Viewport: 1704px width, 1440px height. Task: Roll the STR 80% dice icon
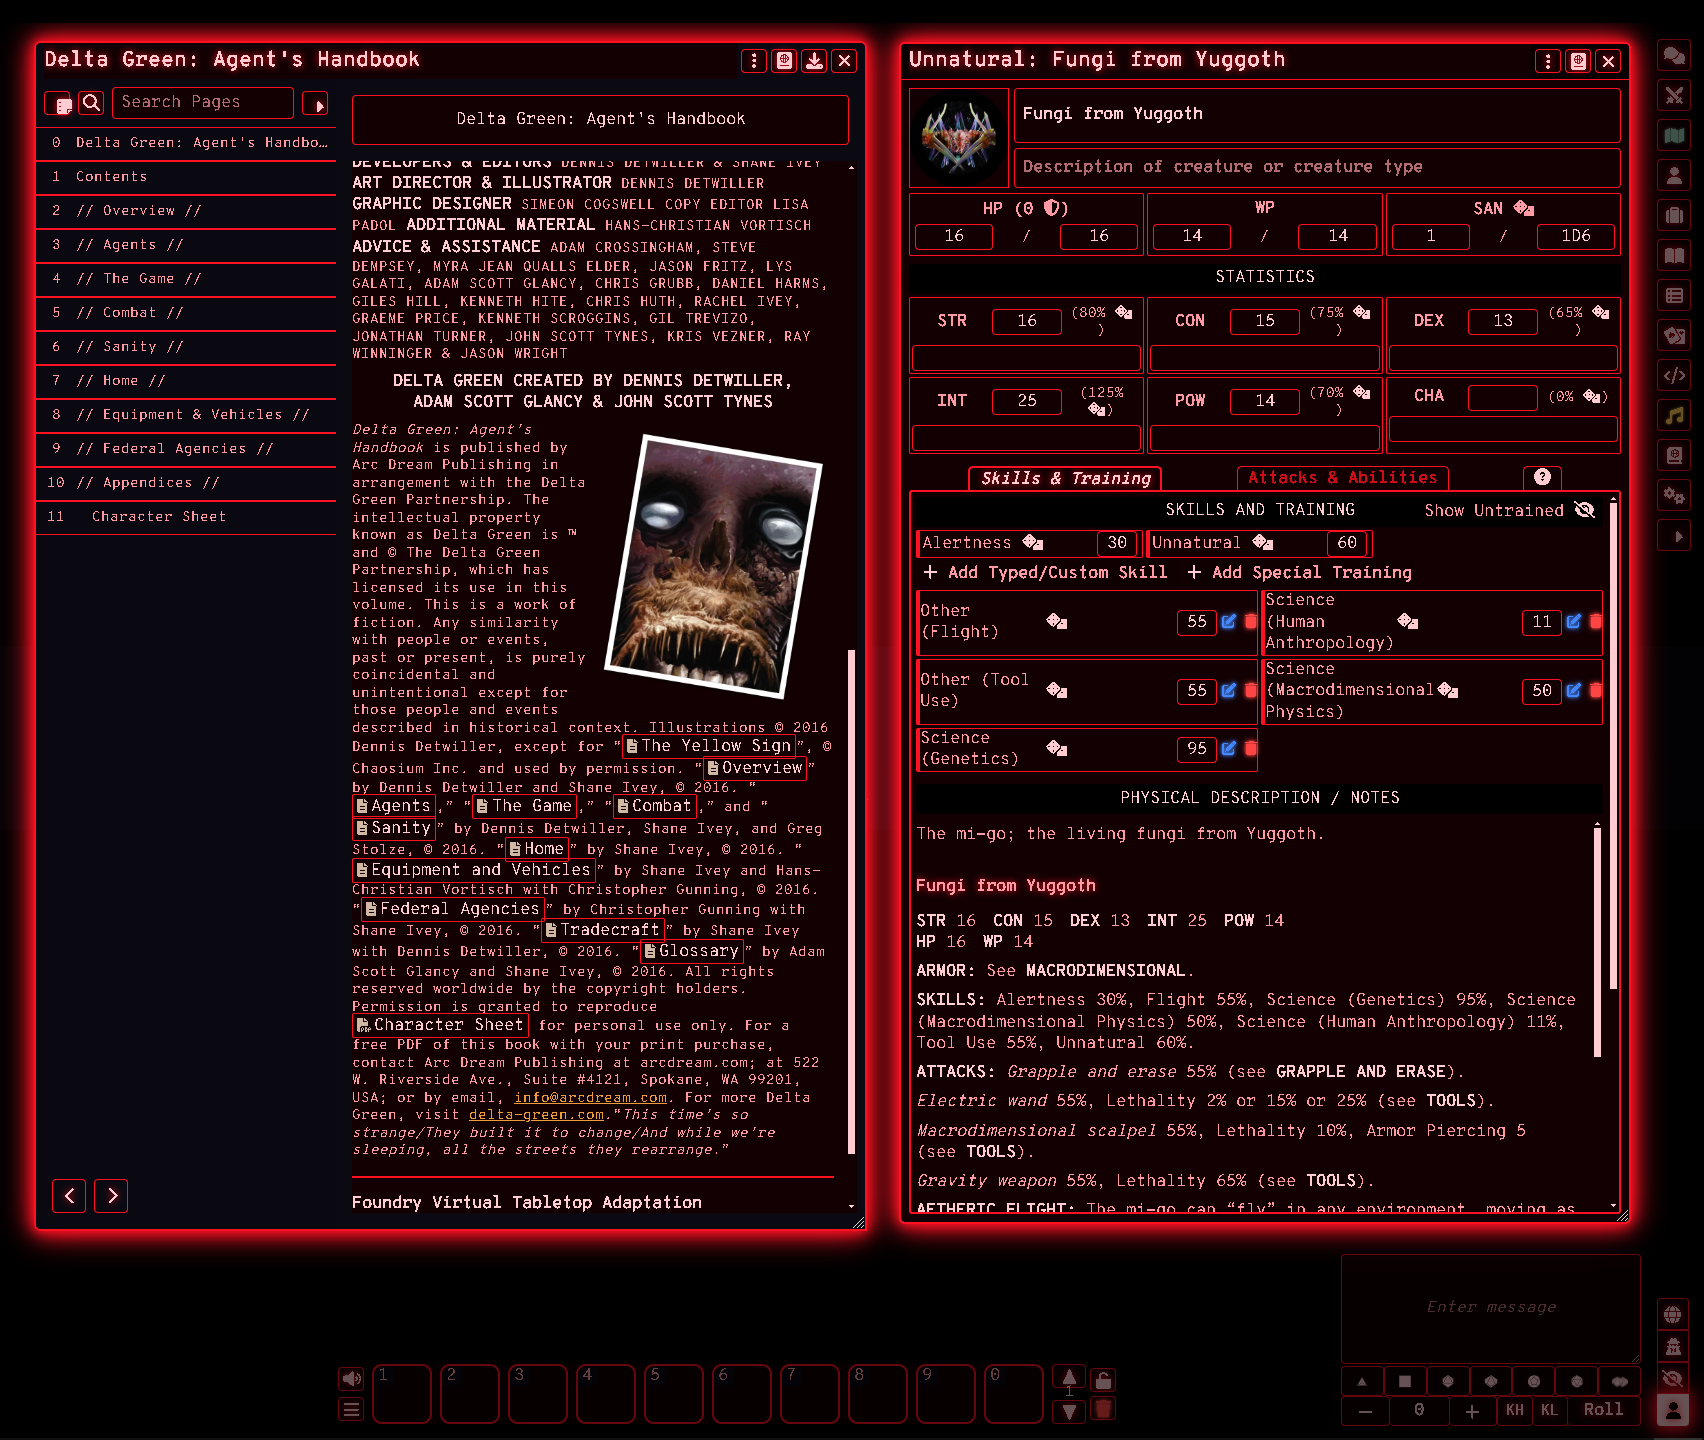1124,312
